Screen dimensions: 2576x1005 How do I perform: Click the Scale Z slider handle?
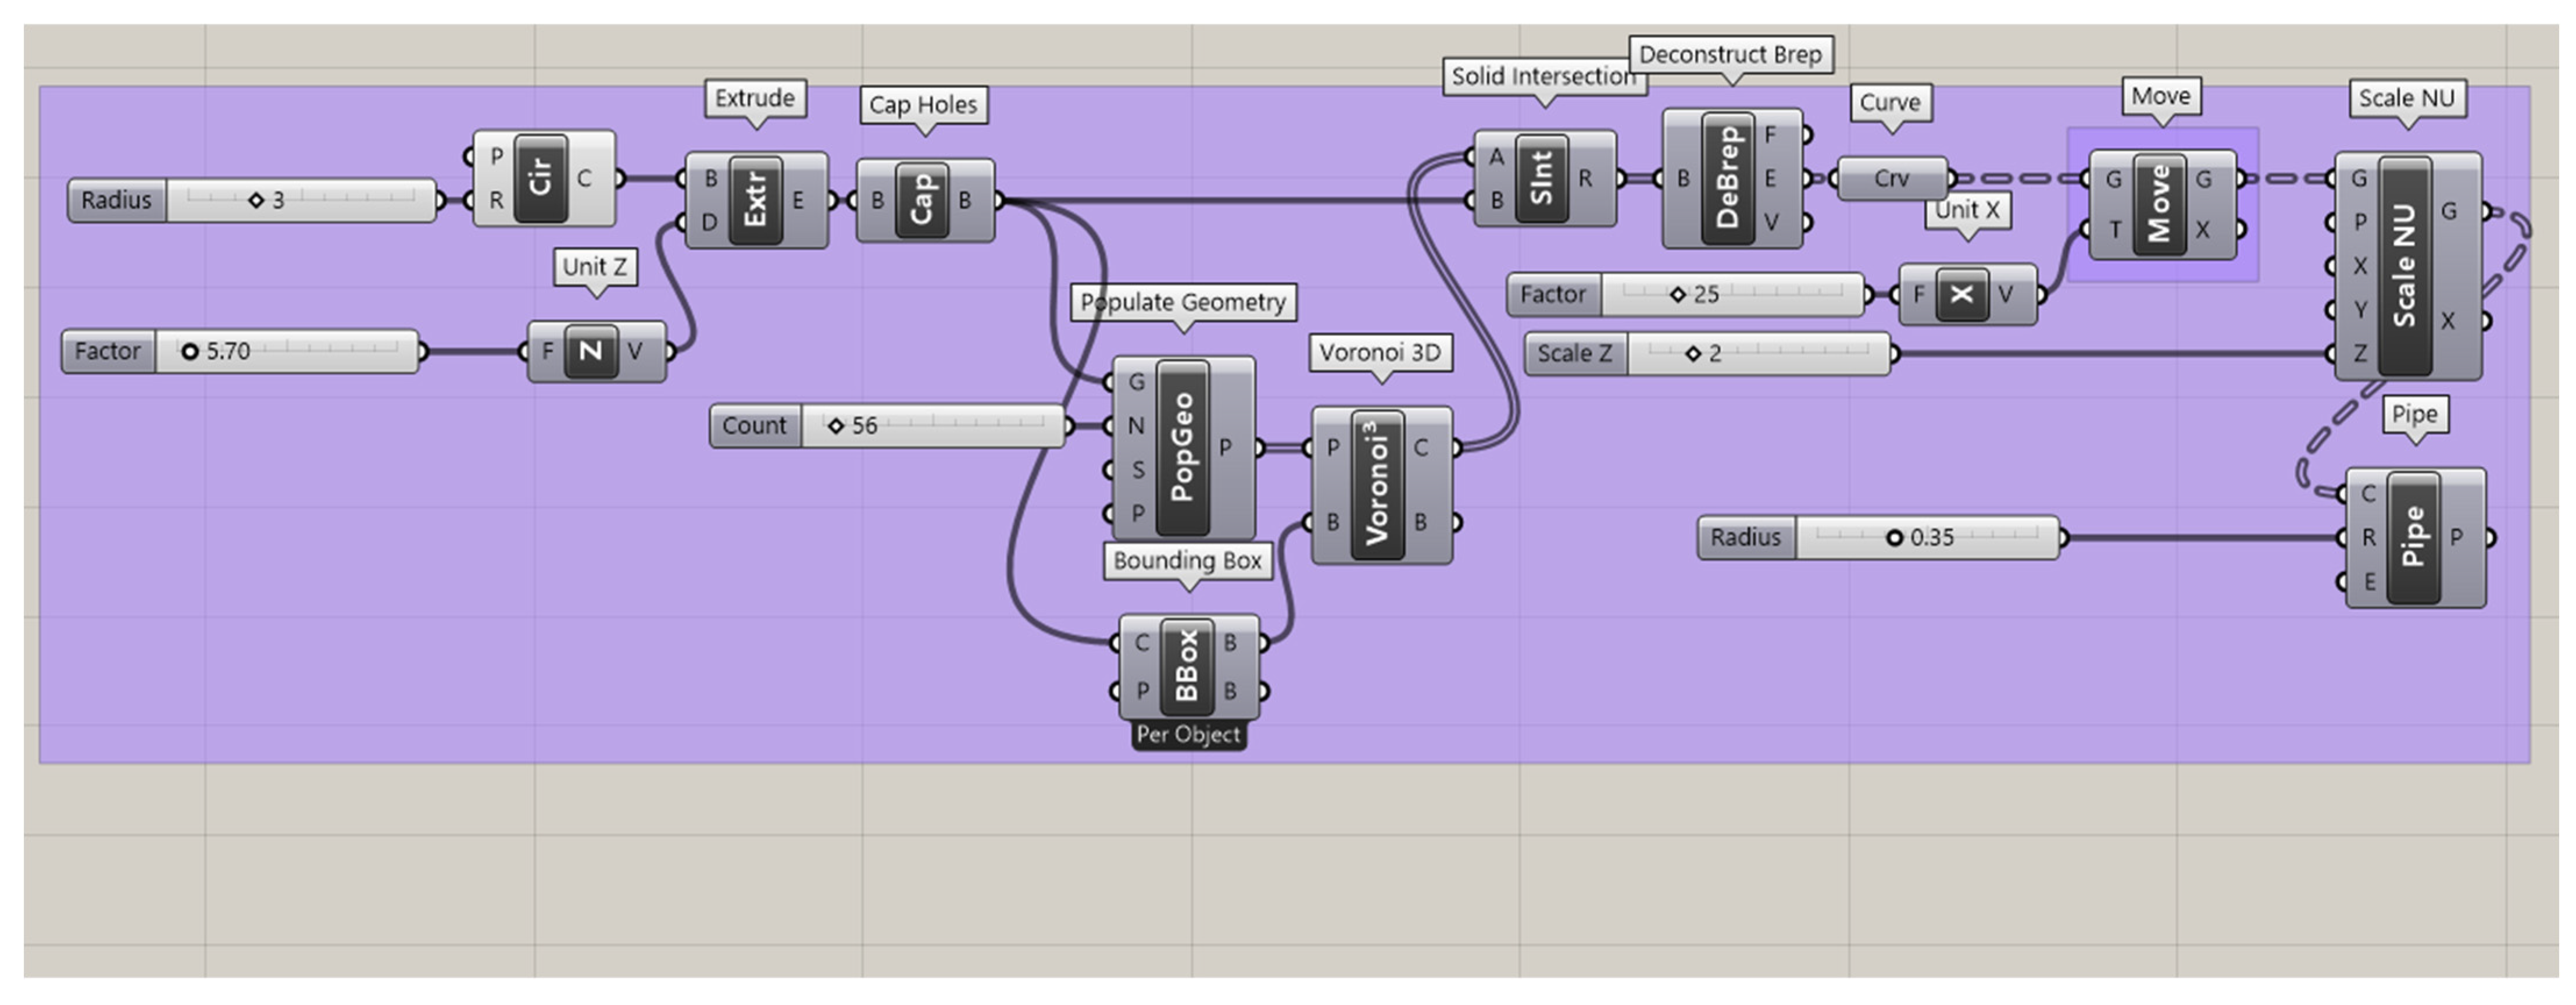pyautogui.click(x=1692, y=354)
